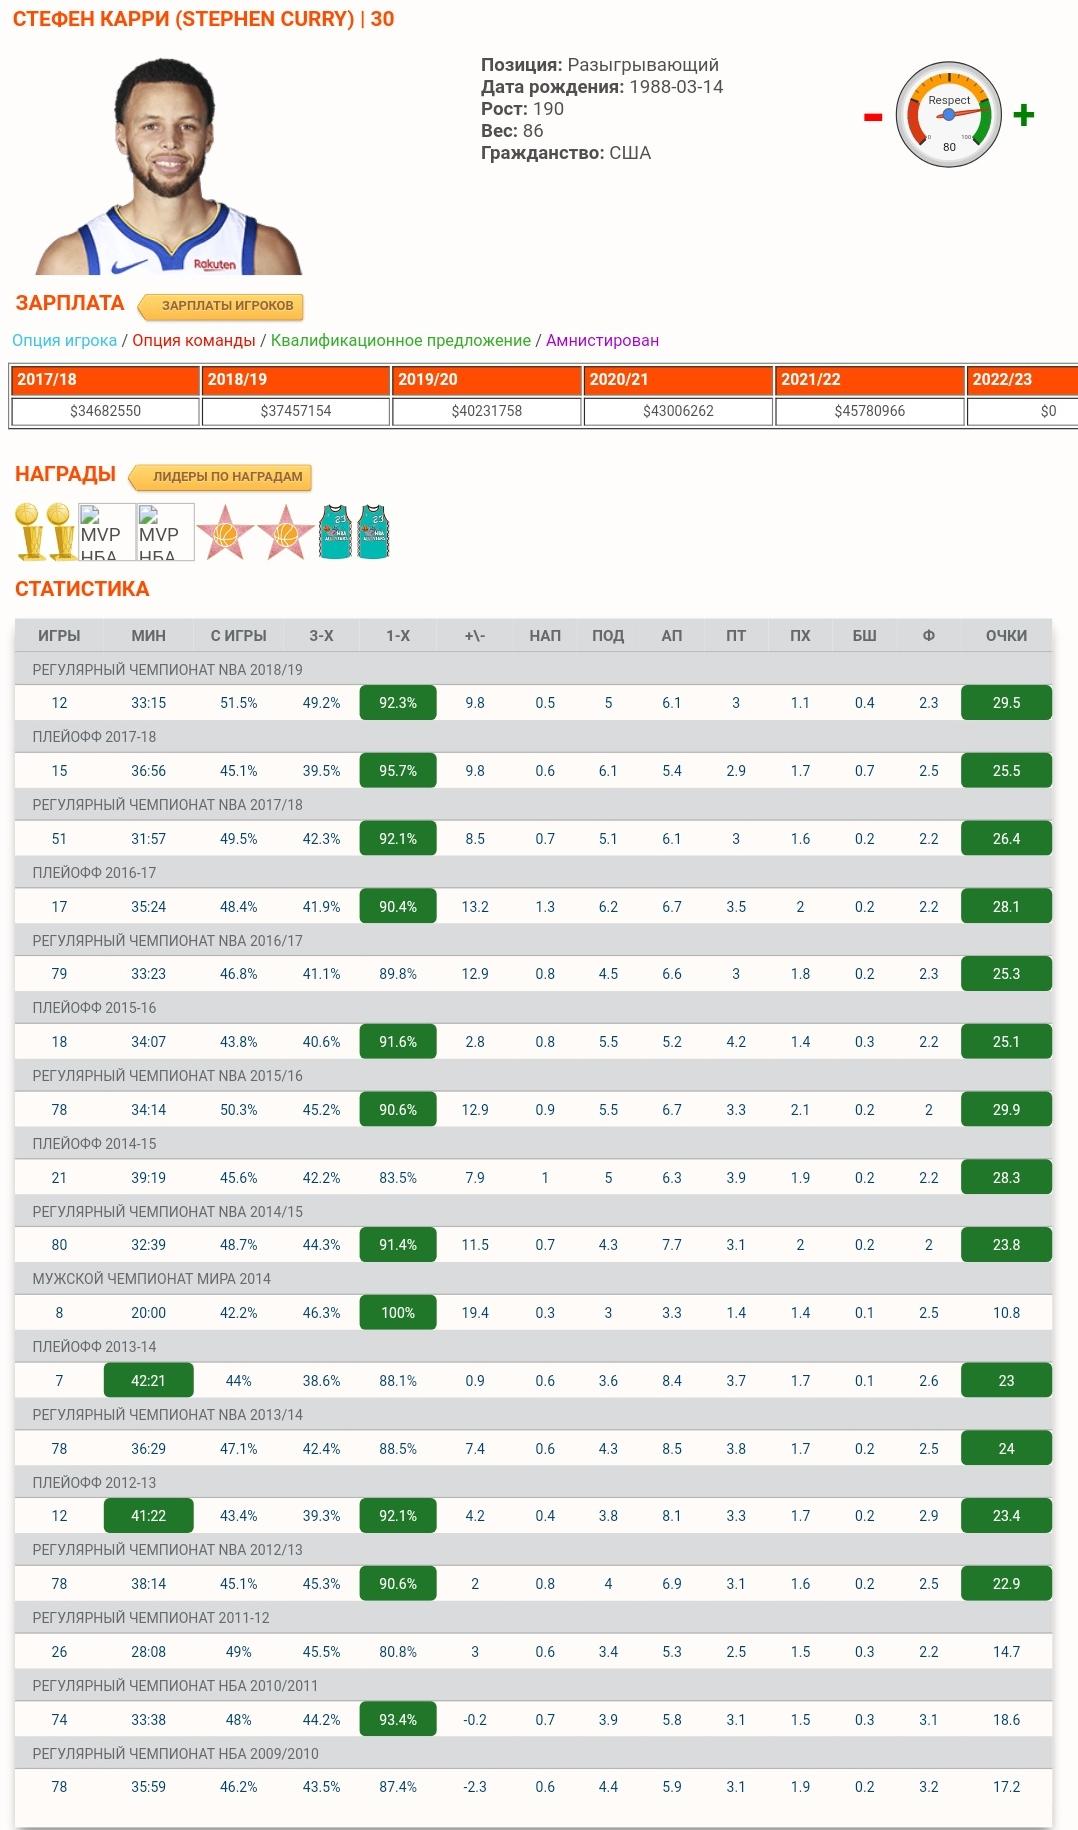Click the Ф statistics column header
1078x1830 pixels.
(929, 636)
